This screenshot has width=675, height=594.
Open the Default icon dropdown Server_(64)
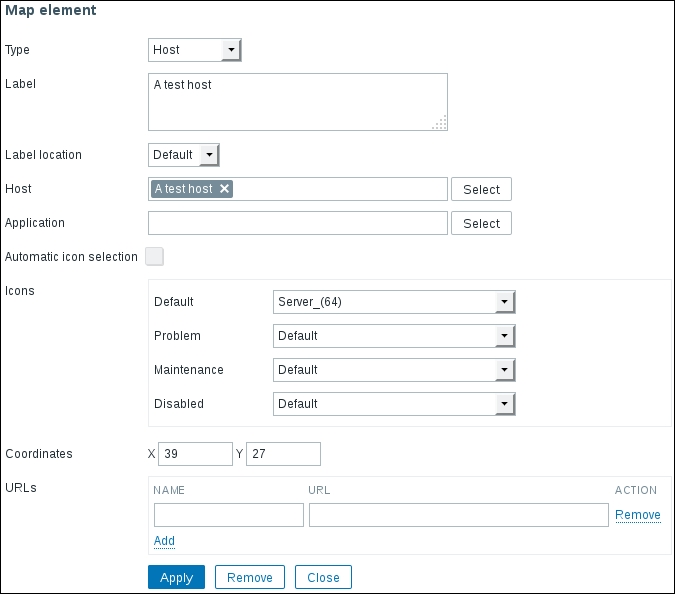click(x=393, y=302)
